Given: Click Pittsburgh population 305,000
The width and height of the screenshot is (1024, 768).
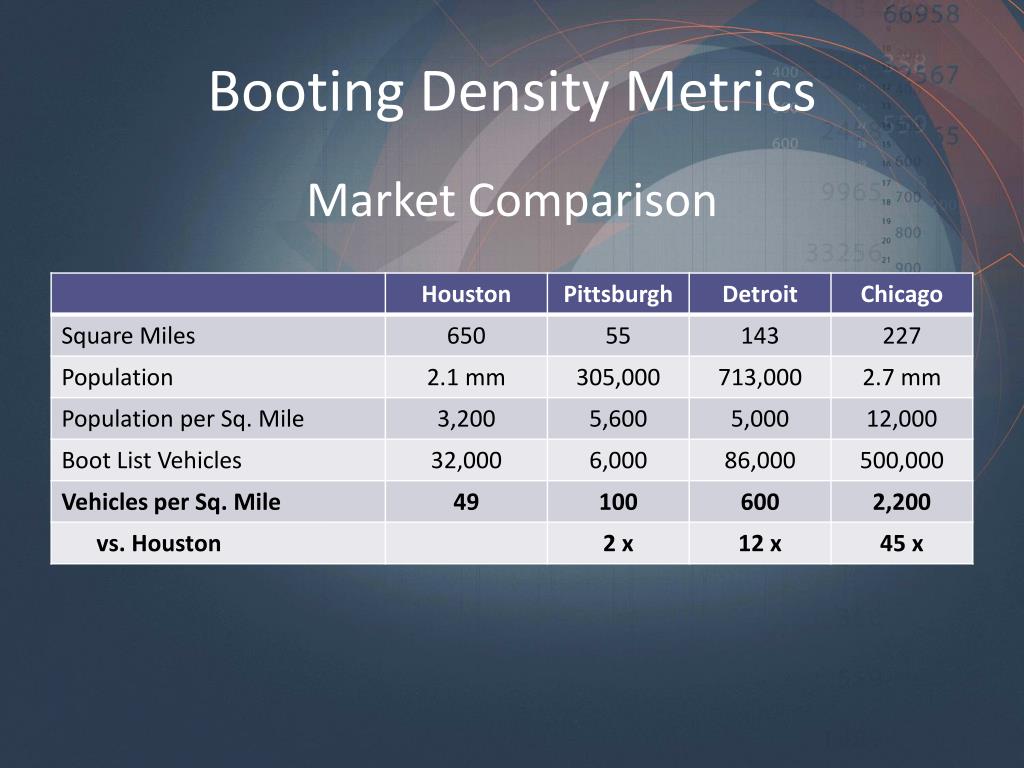Looking at the screenshot, I should point(618,377).
